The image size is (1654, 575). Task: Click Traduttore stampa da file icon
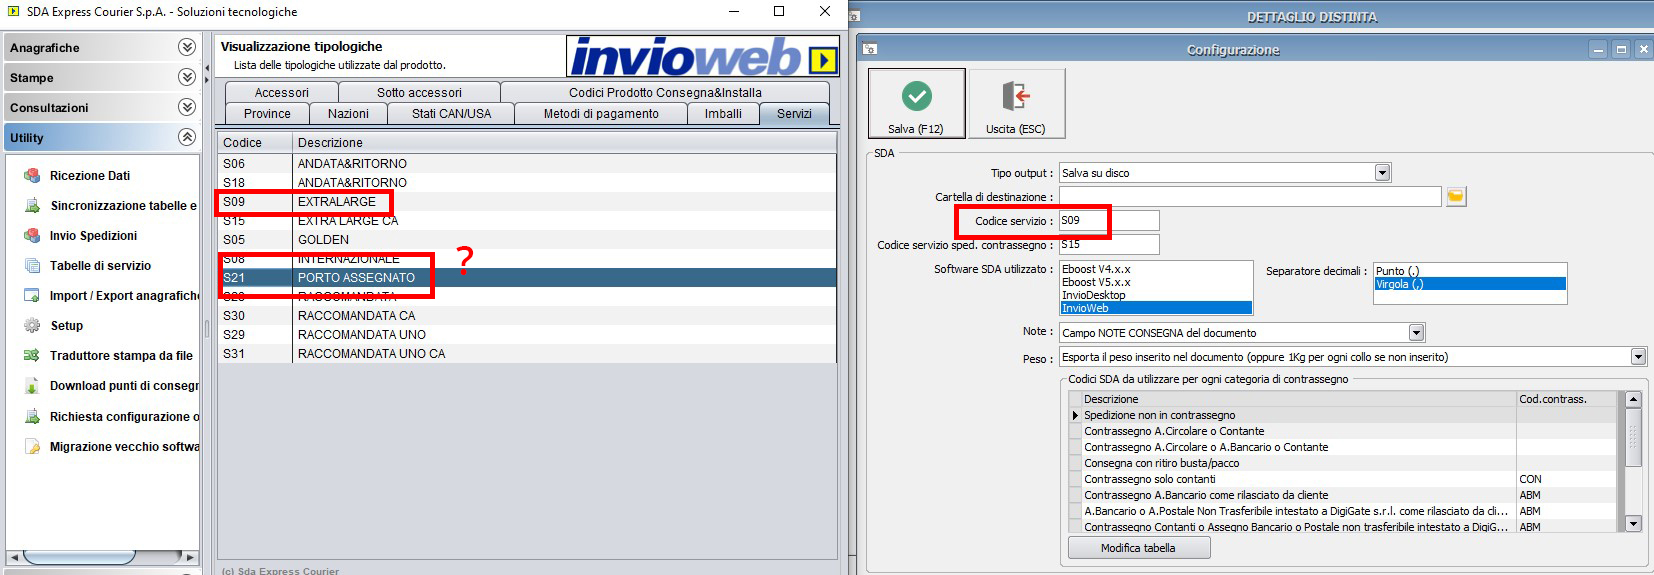(32, 356)
